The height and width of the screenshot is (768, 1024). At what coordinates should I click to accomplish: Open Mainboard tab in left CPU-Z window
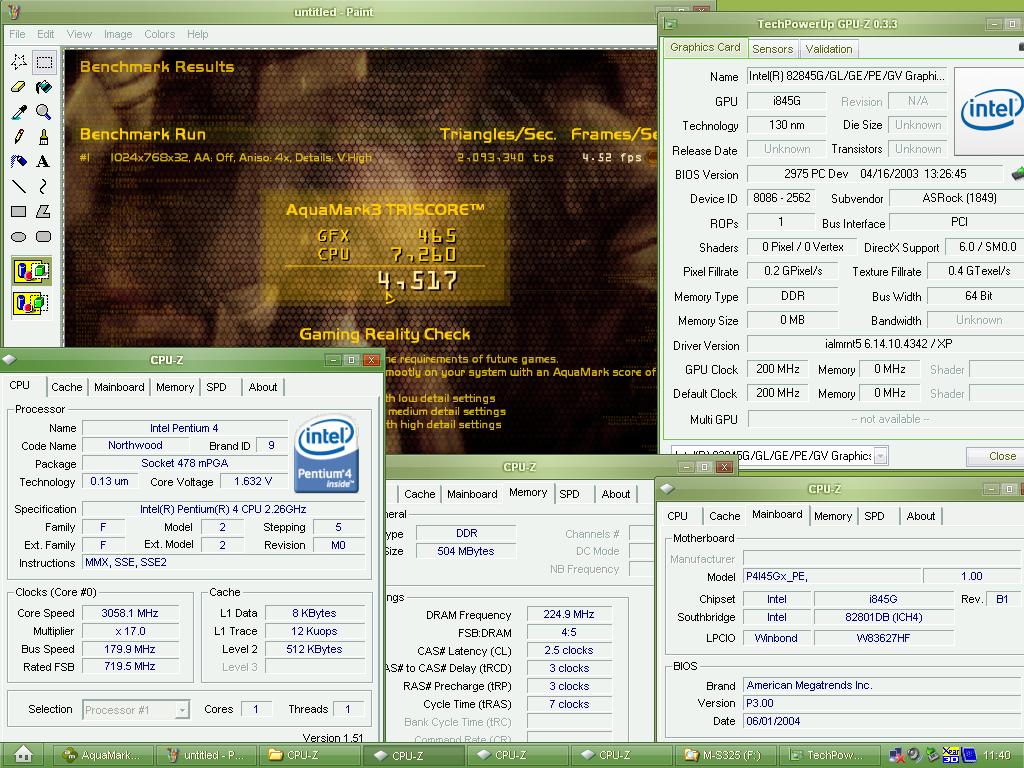coord(119,387)
